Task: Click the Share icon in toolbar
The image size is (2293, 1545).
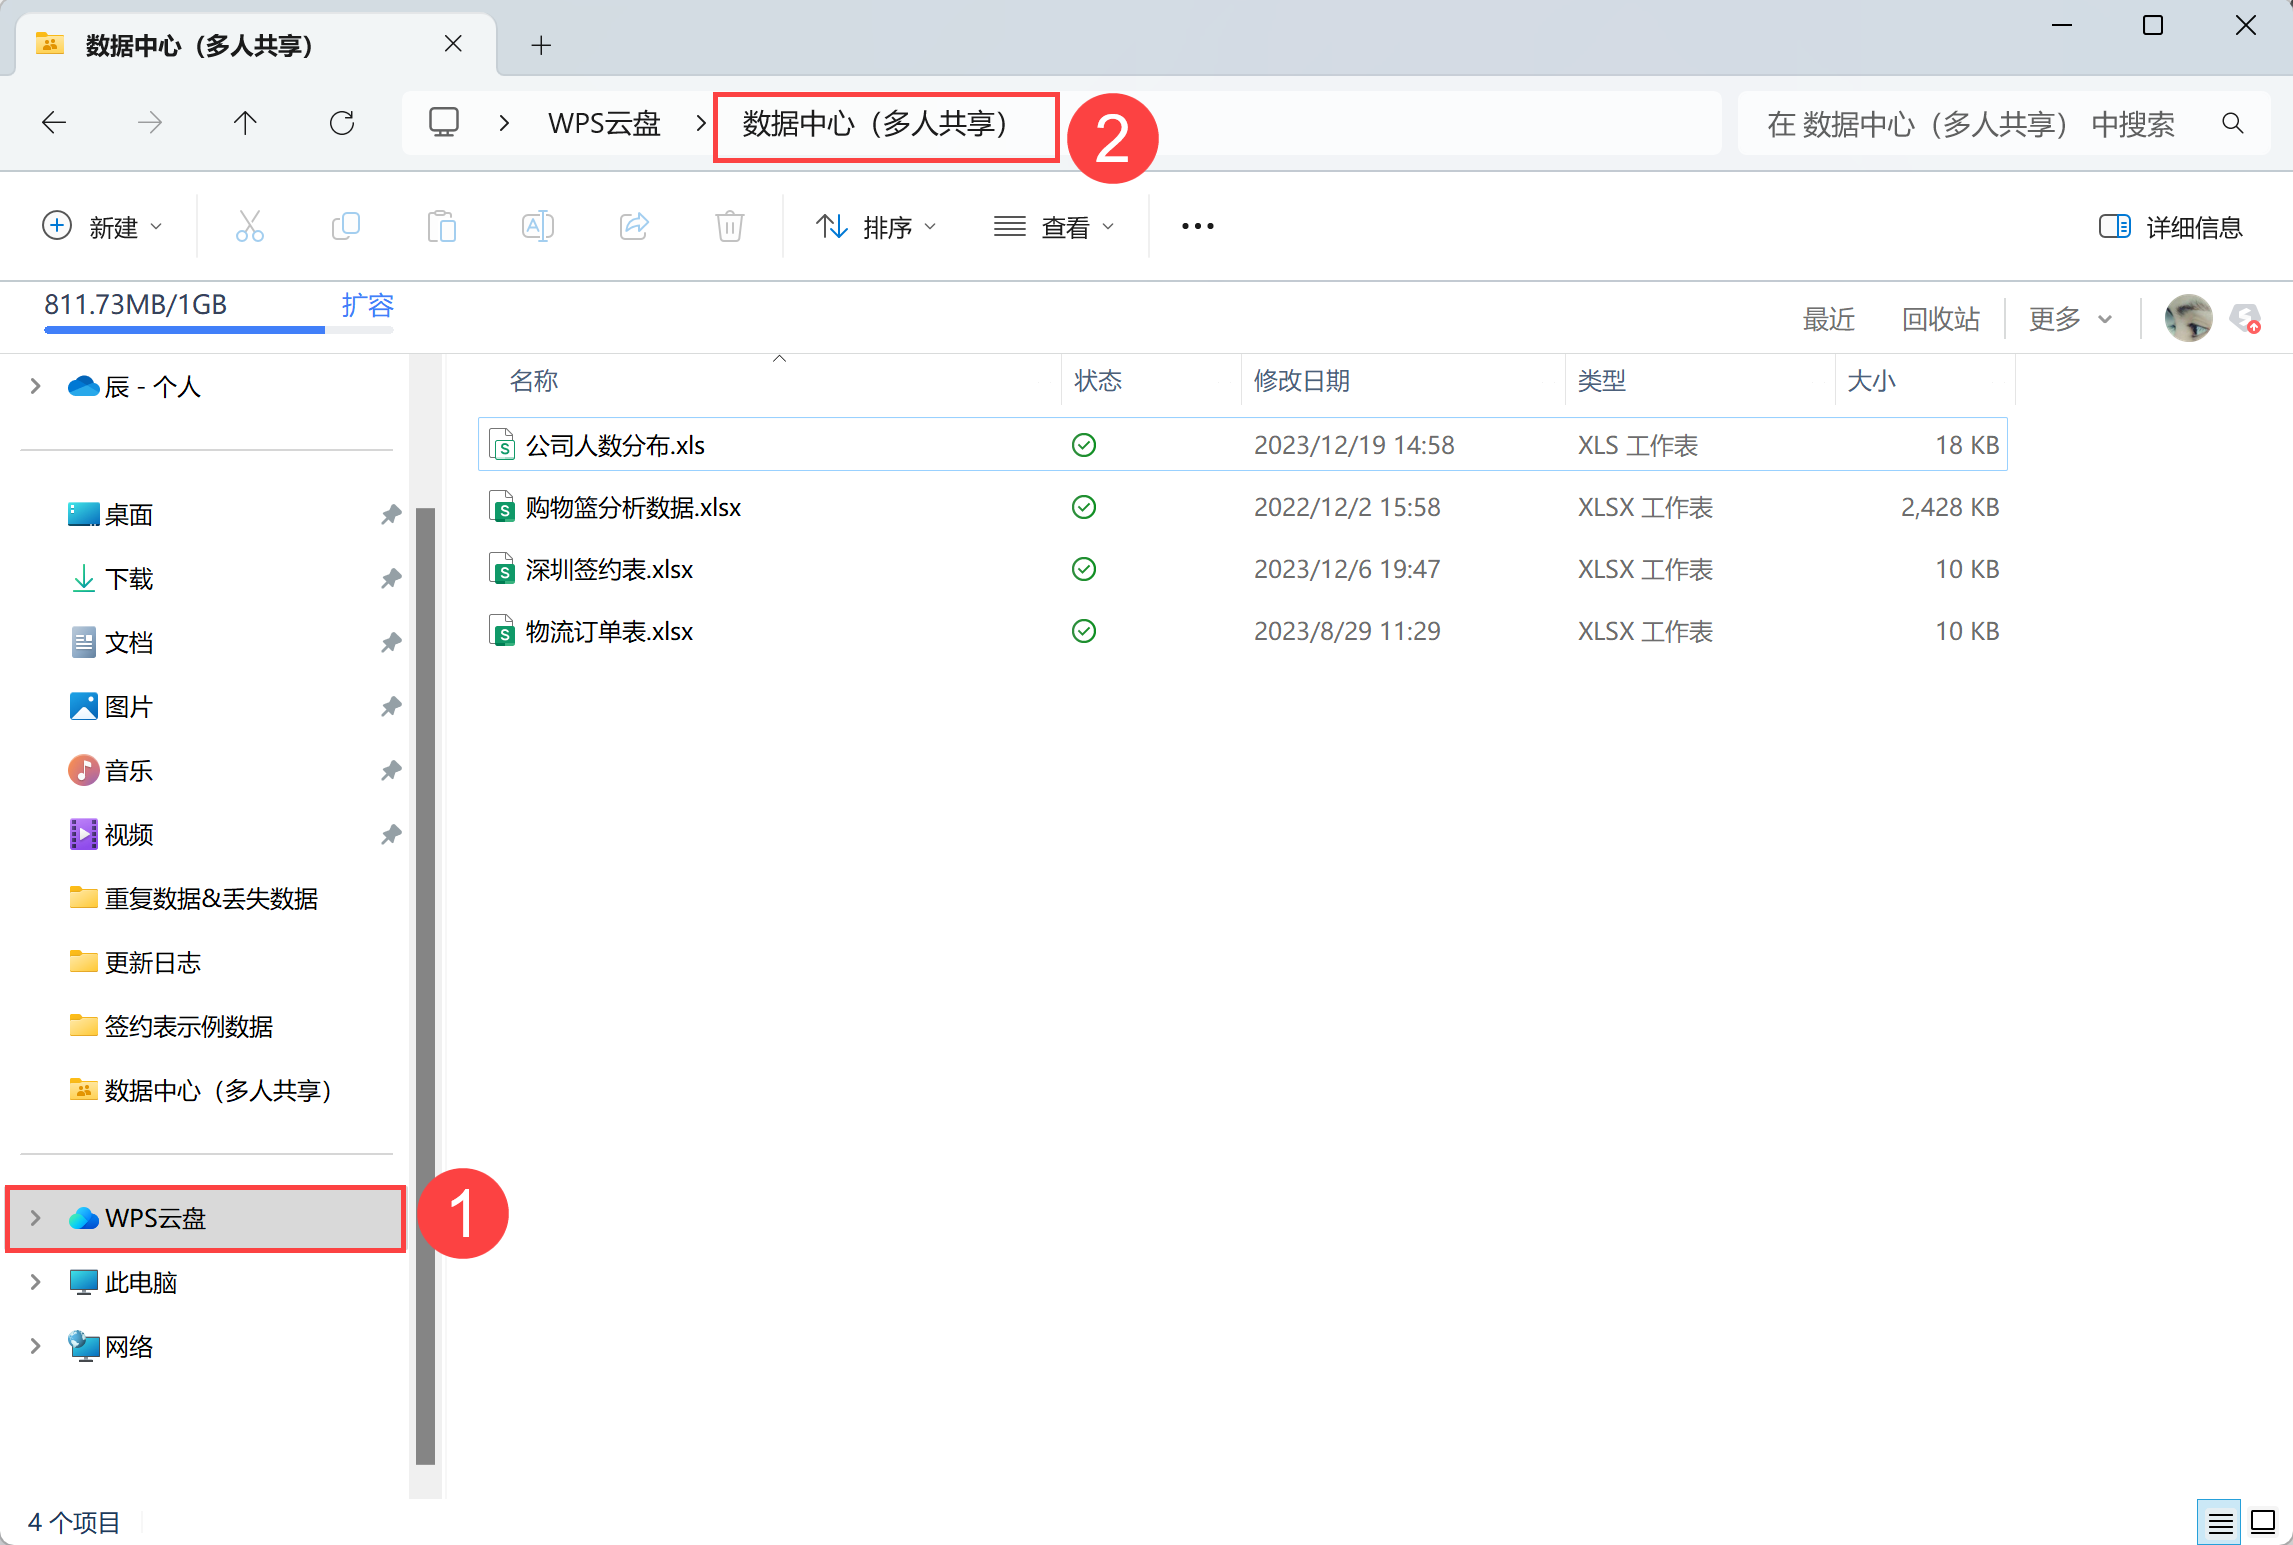Action: (x=634, y=227)
